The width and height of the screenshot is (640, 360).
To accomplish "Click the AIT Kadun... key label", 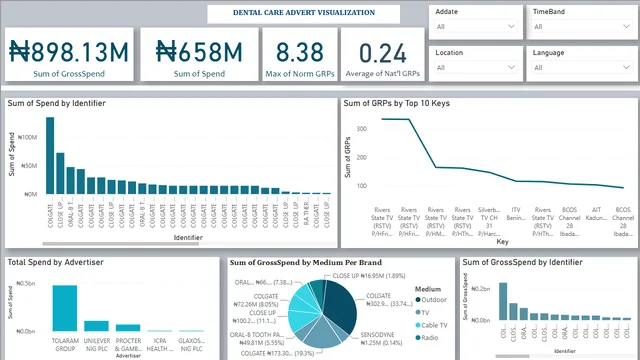I will pyautogui.click(x=596, y=214).
